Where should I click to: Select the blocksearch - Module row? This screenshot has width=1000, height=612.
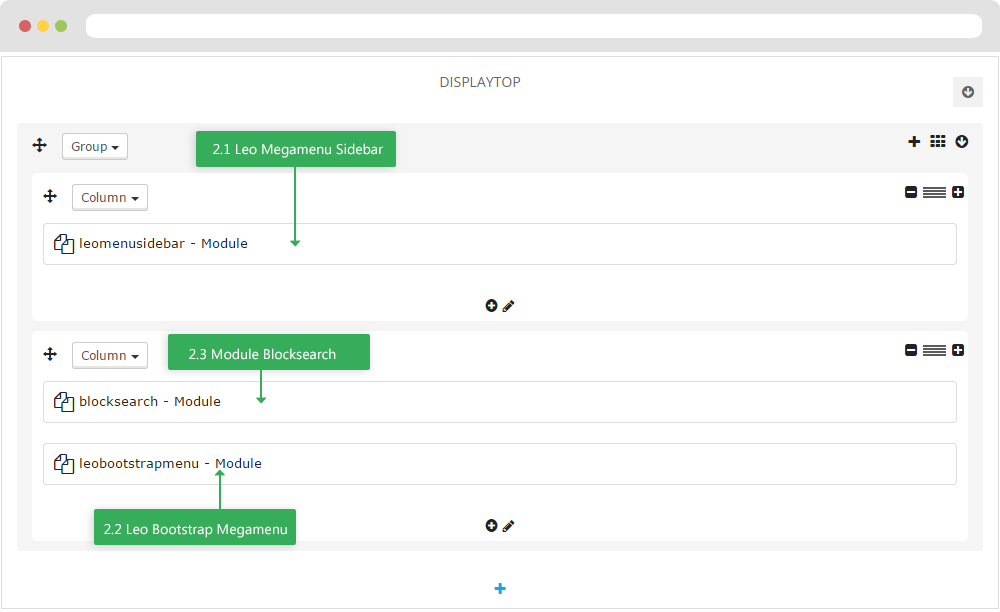(500, 402)
